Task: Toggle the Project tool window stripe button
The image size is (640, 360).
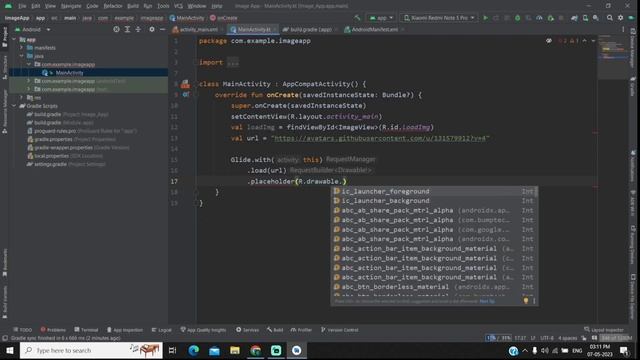Action: (4, 37)
